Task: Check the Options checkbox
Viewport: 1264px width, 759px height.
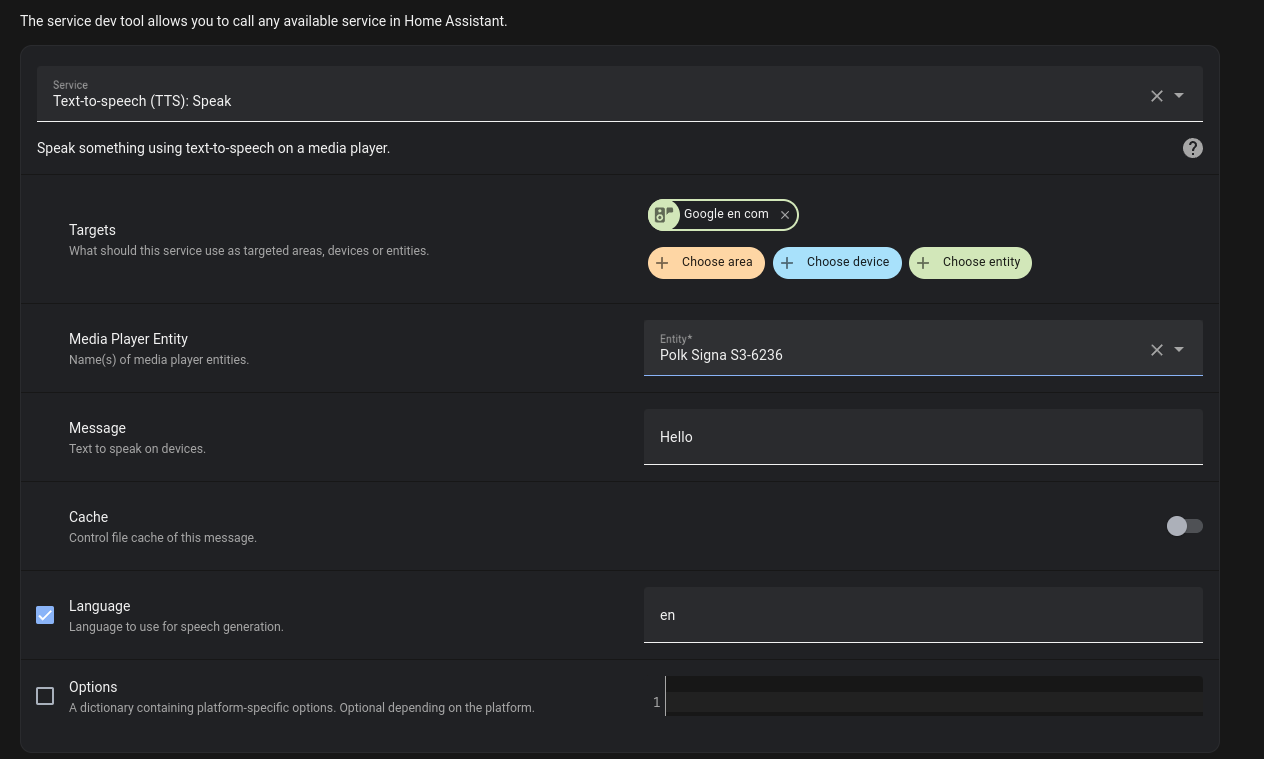Action: point(45,696)
